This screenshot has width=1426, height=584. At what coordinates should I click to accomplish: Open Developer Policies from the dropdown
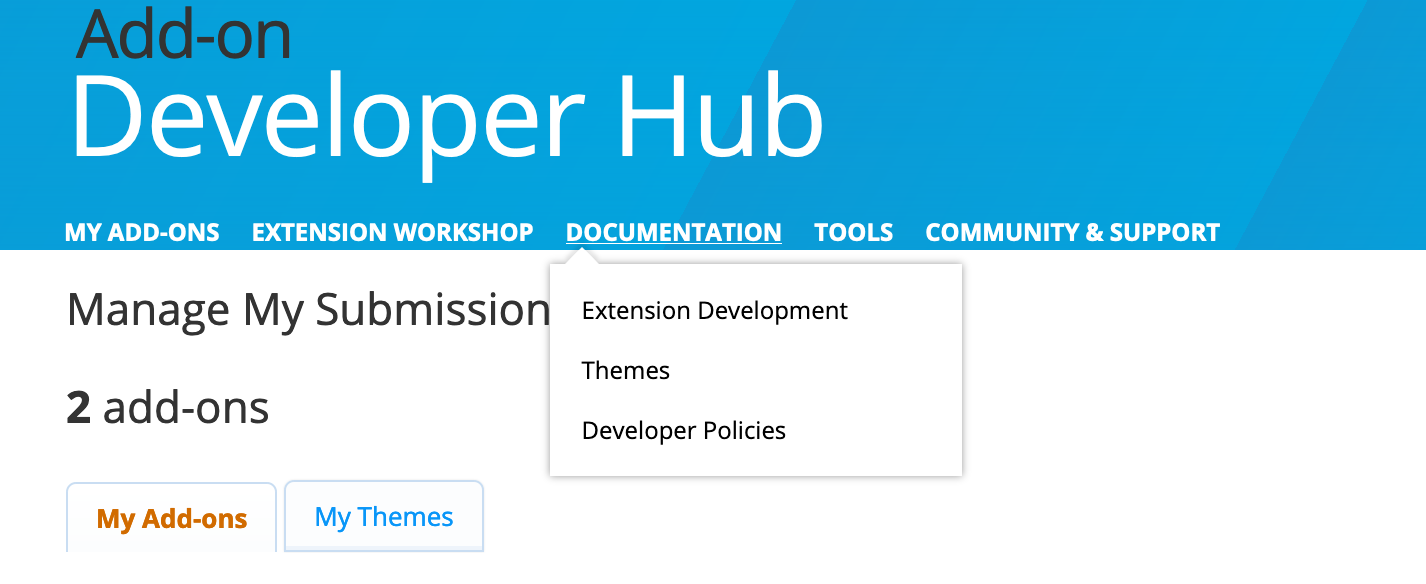[684, 430]
